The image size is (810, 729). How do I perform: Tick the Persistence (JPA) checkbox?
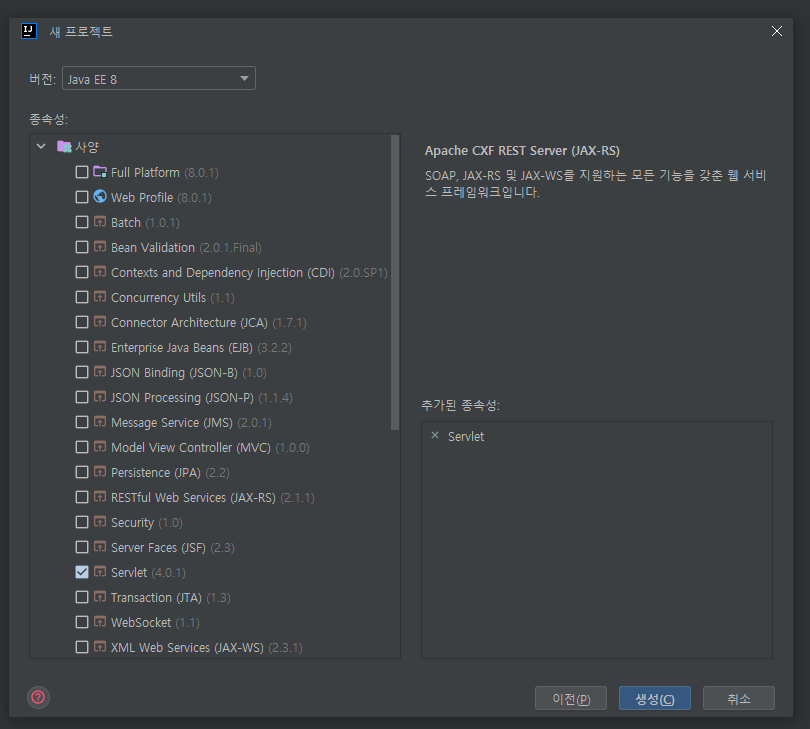[x=82, y=472]
